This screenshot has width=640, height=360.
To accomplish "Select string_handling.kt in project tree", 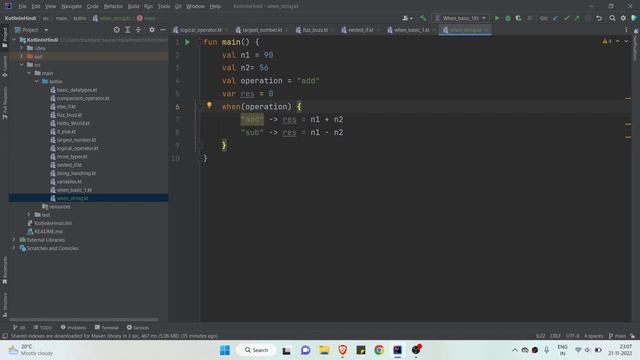I will click(x=76, y=173).
